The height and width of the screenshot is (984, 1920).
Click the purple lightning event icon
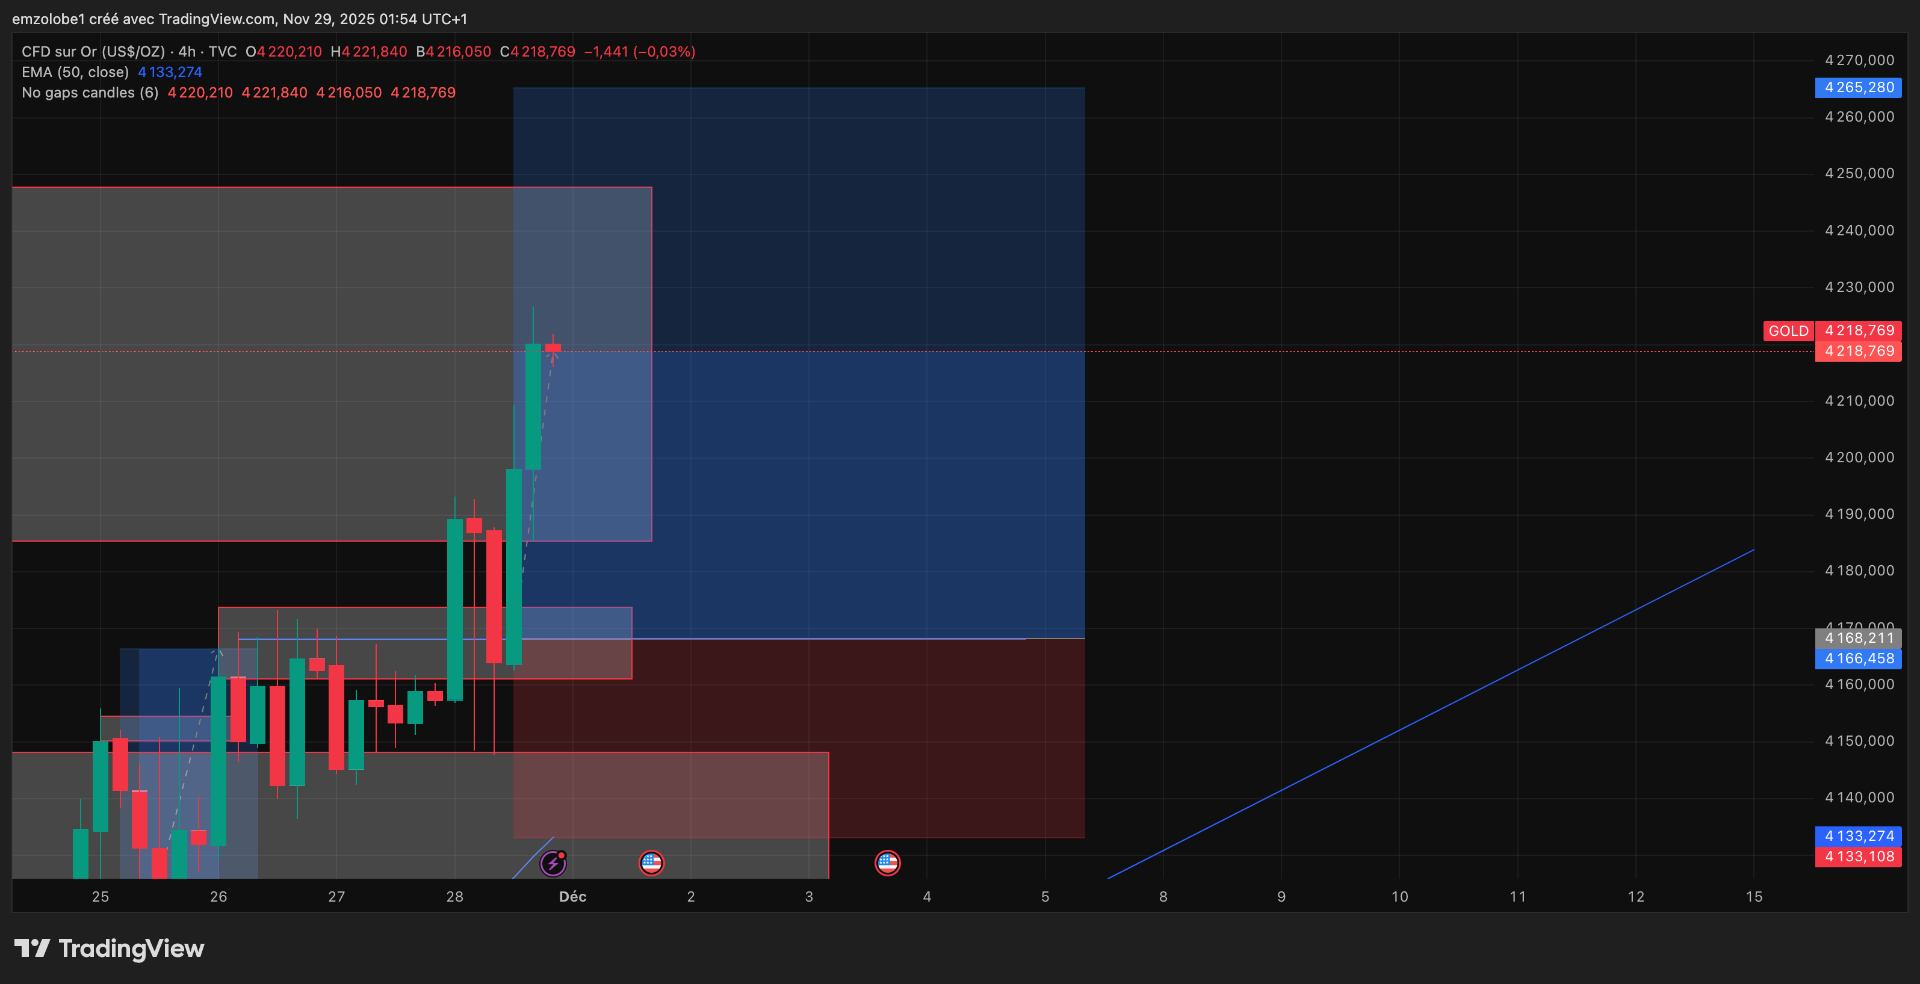(x=553, y=863)
